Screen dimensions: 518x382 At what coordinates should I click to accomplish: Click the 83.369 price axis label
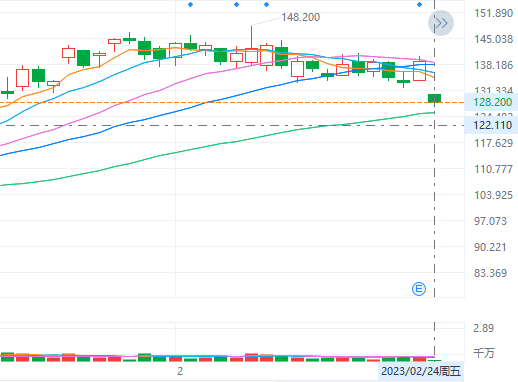coord(490,273)
